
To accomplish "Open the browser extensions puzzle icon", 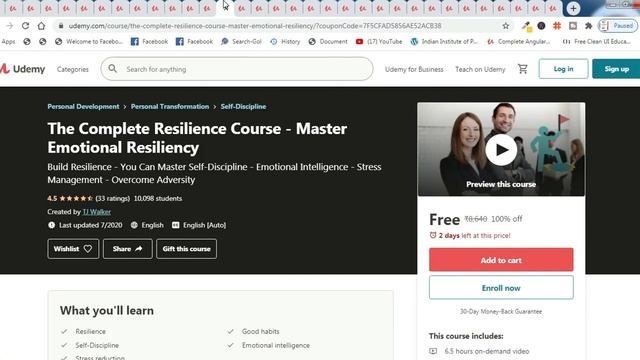I will click(x=588, y=26).
